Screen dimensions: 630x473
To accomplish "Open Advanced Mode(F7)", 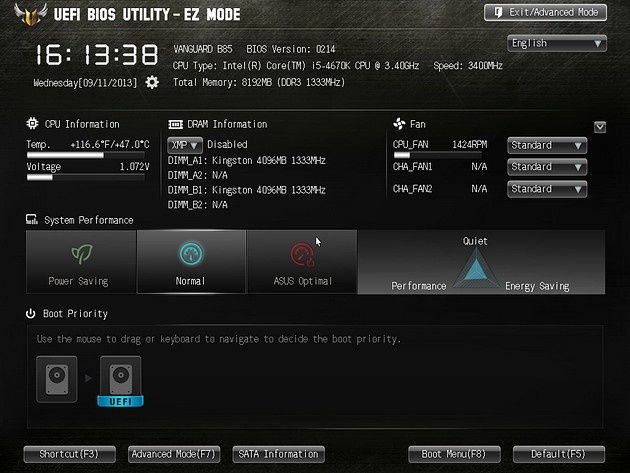I will click(x=174, y=454).
